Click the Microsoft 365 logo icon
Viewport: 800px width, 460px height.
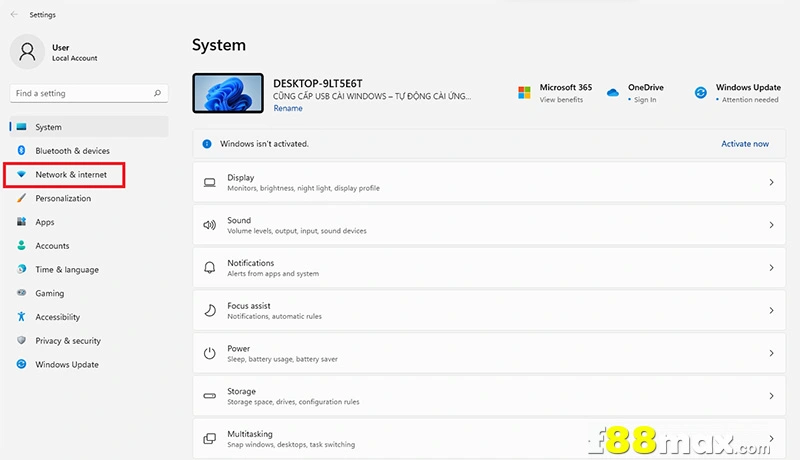point(524,93)
